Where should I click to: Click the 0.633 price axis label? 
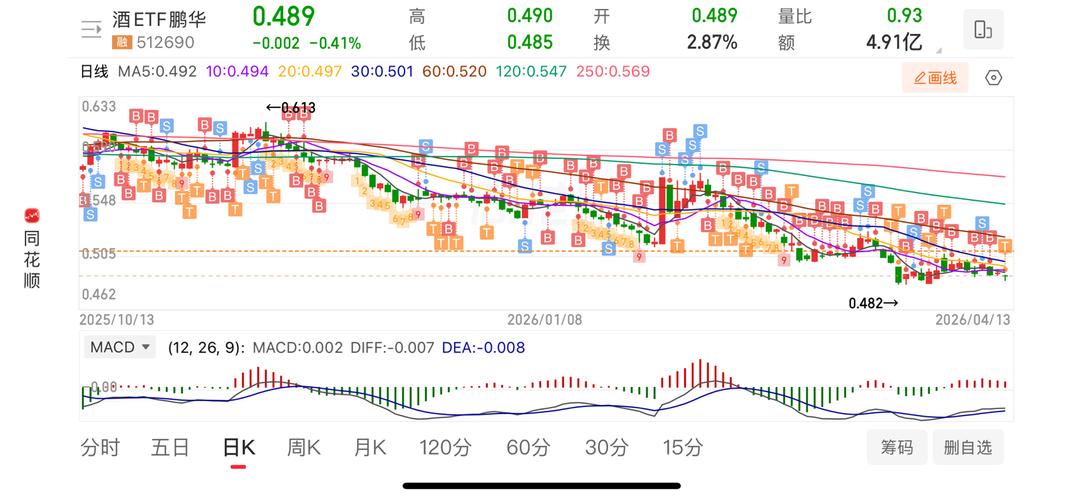99,106
